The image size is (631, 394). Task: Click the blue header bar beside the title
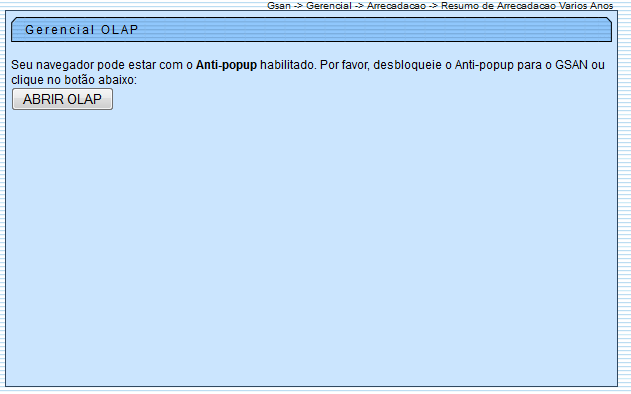[x=374, y=30]
